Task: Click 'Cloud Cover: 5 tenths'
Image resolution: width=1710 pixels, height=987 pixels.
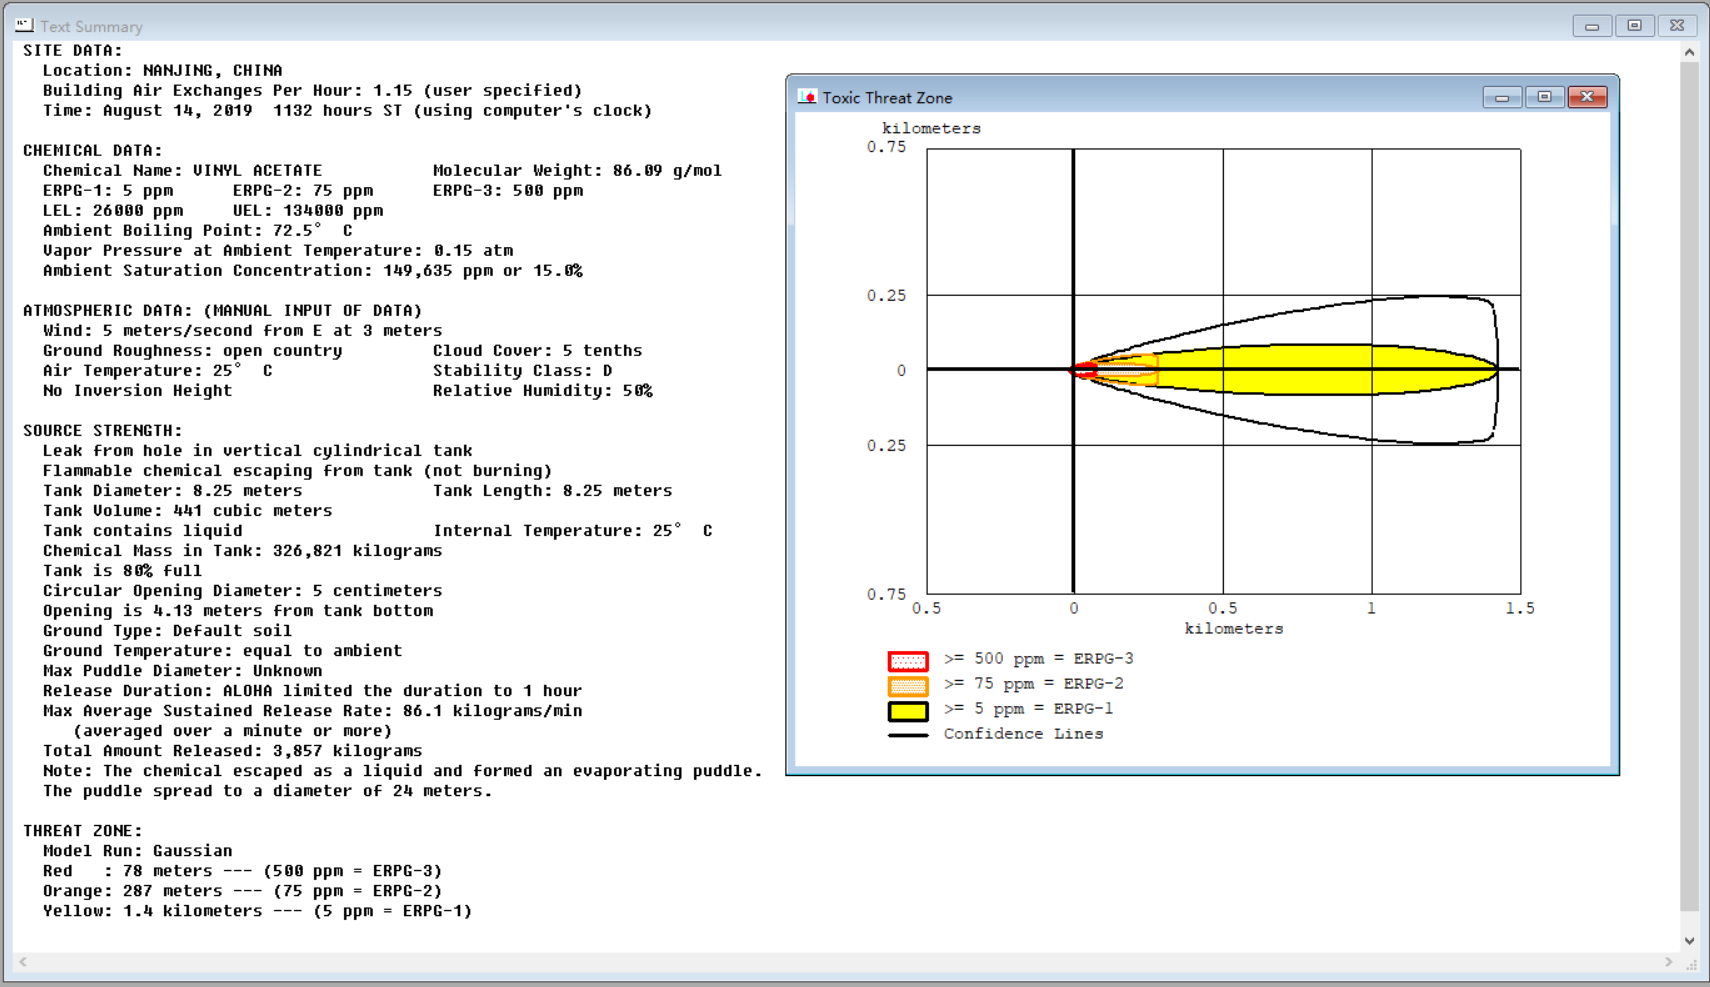Action: pos(538,351)
